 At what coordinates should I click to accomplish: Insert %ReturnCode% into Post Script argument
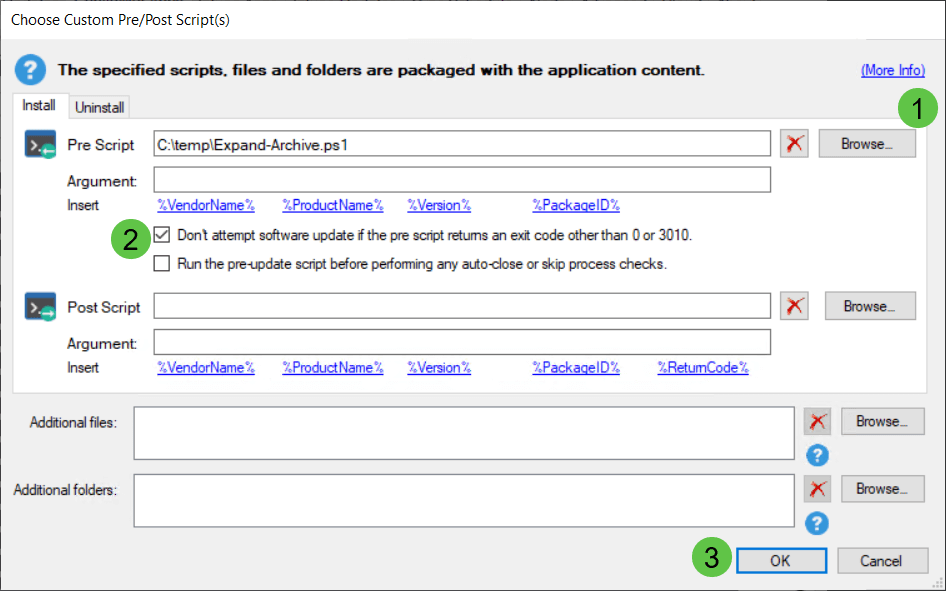coord(703,367)
